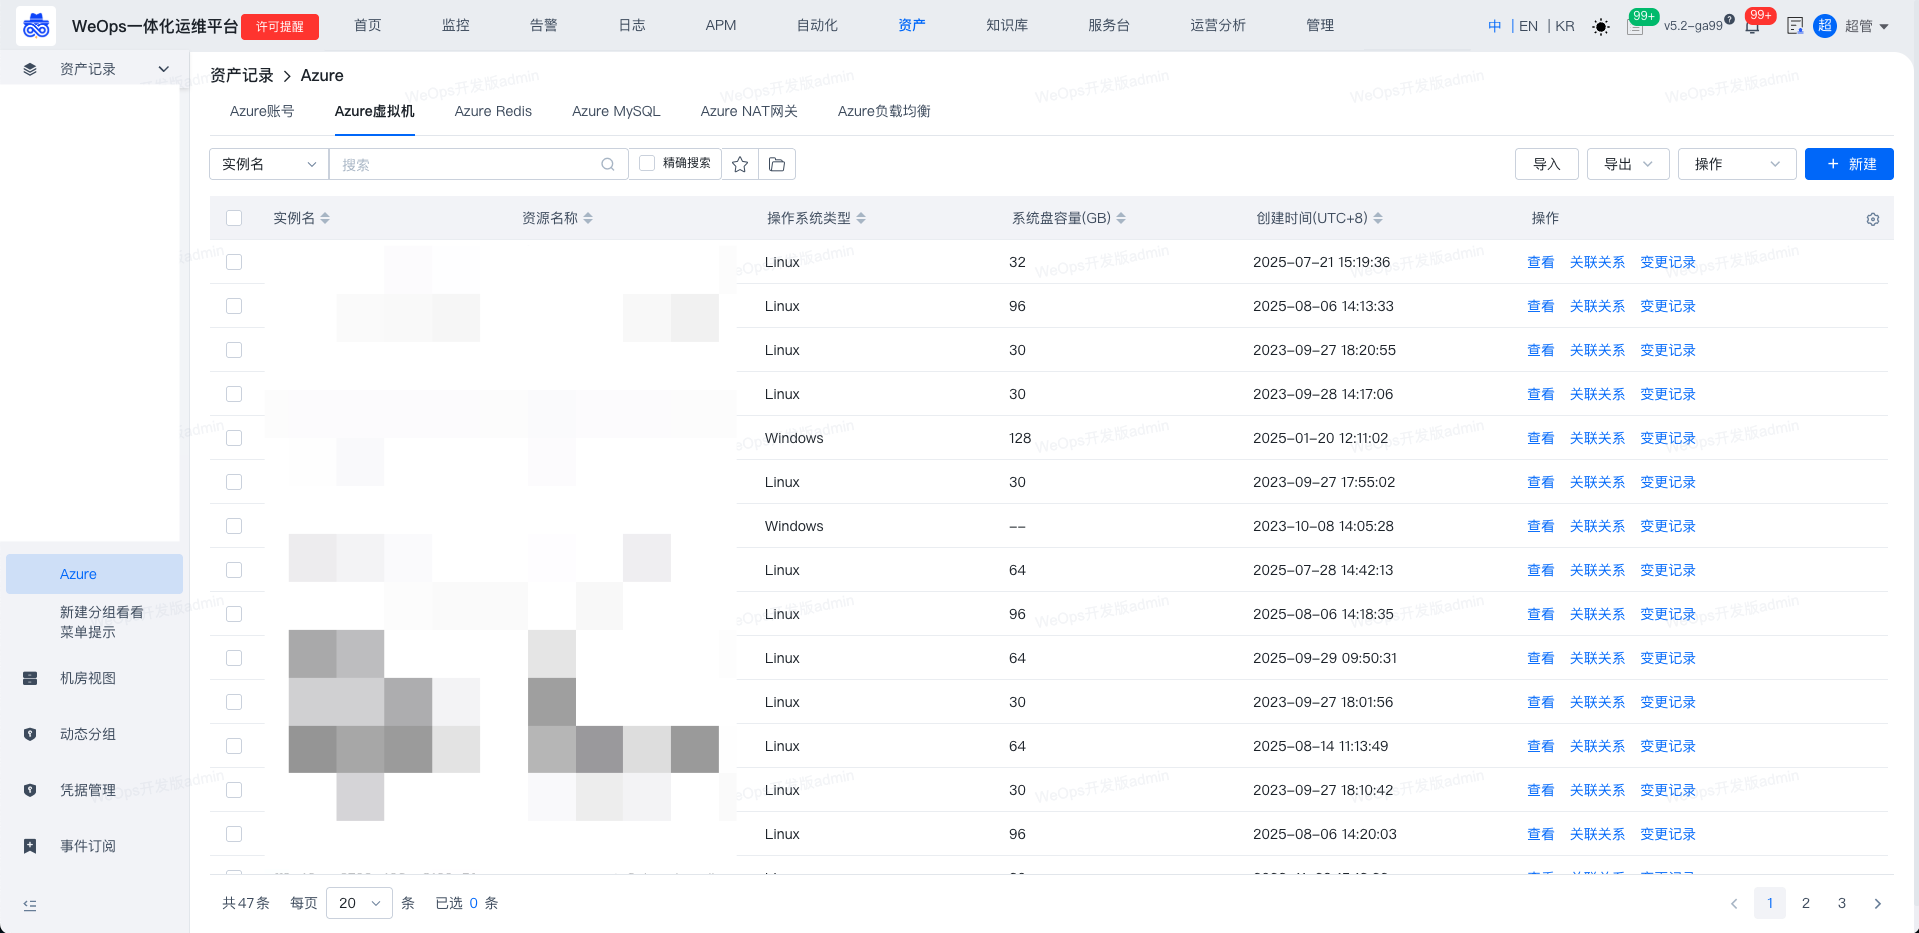Open the 导出 export dropdown

click(x=1628, y=164)
